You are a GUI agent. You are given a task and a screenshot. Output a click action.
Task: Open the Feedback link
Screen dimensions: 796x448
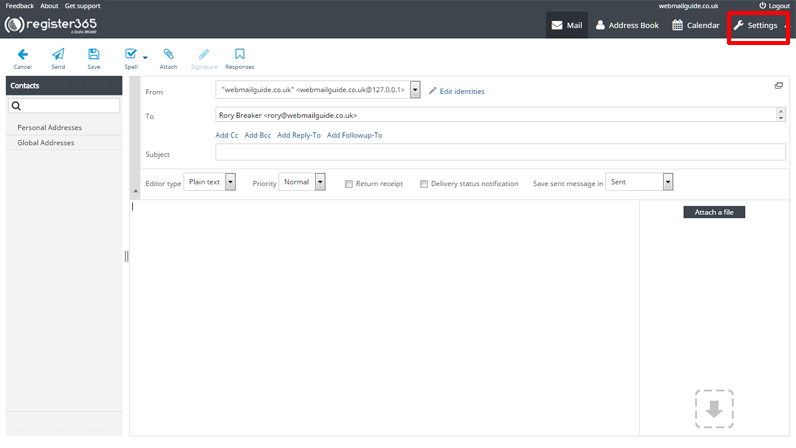coord(19,6)
